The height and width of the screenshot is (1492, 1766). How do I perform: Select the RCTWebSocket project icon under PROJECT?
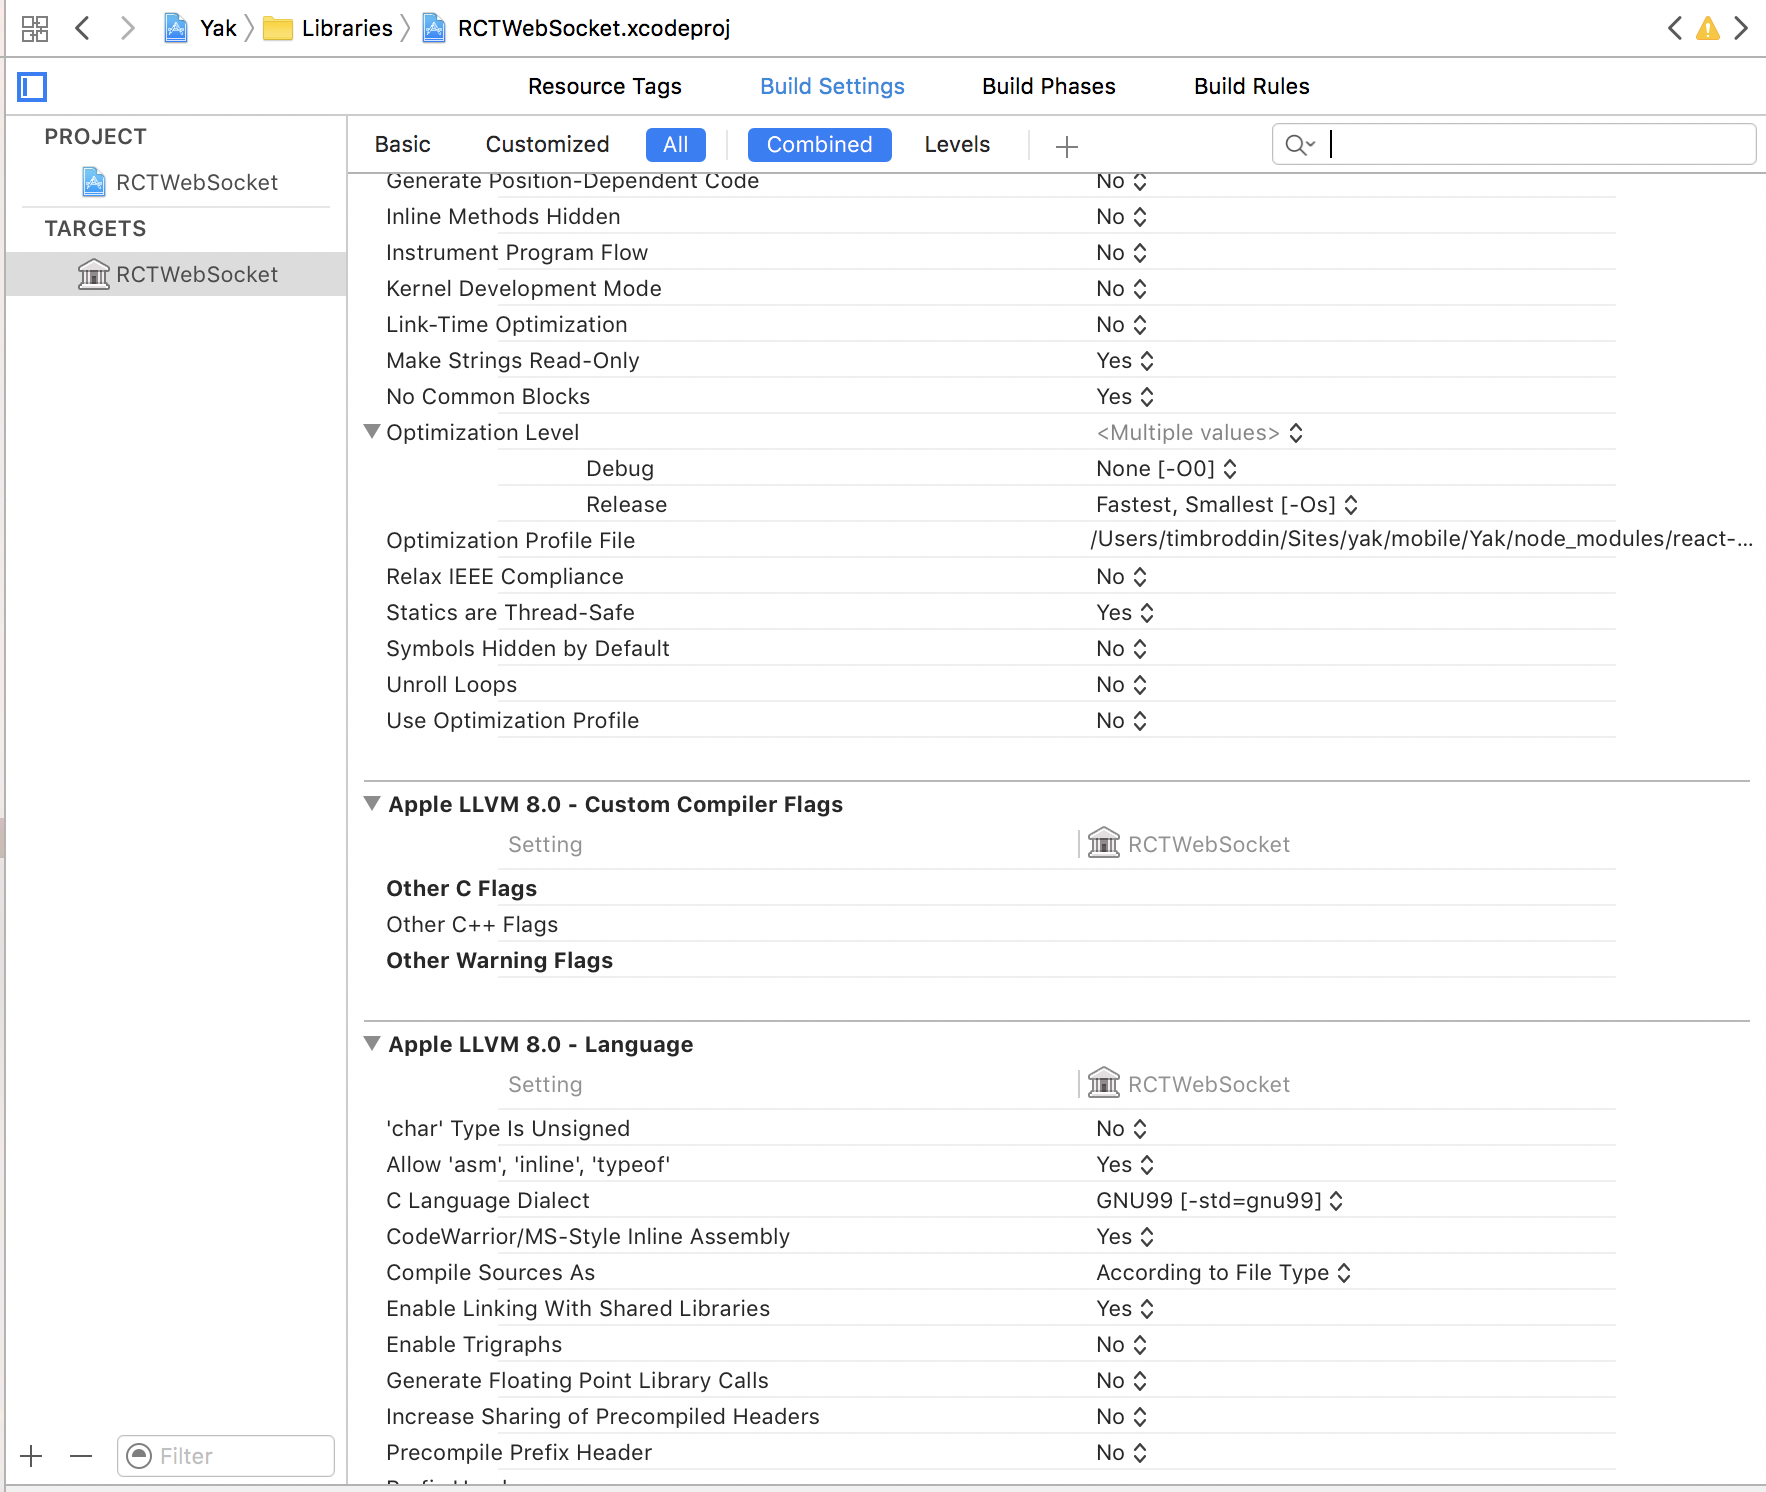[x=94, y=182]
